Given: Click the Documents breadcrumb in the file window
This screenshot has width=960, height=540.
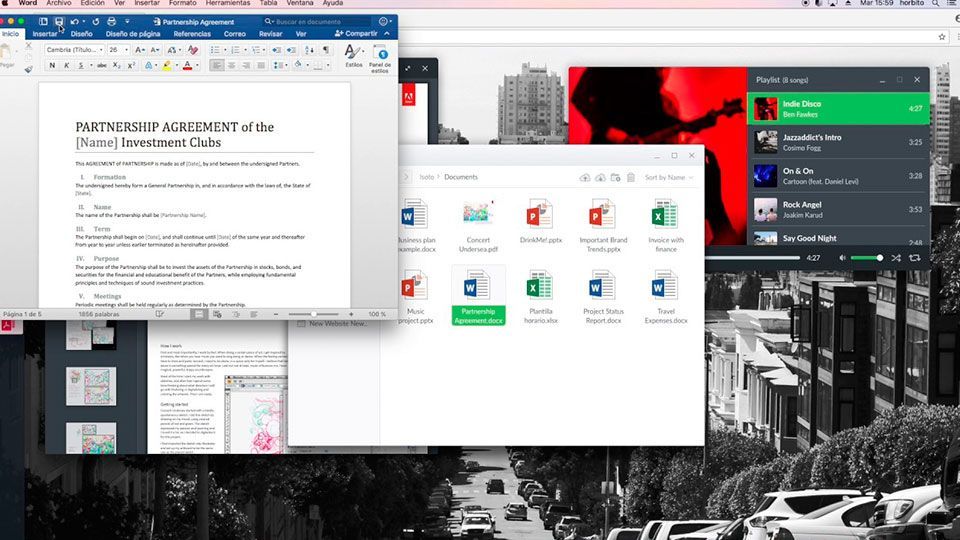Looking at the screenshot, I should coord(461,177).
